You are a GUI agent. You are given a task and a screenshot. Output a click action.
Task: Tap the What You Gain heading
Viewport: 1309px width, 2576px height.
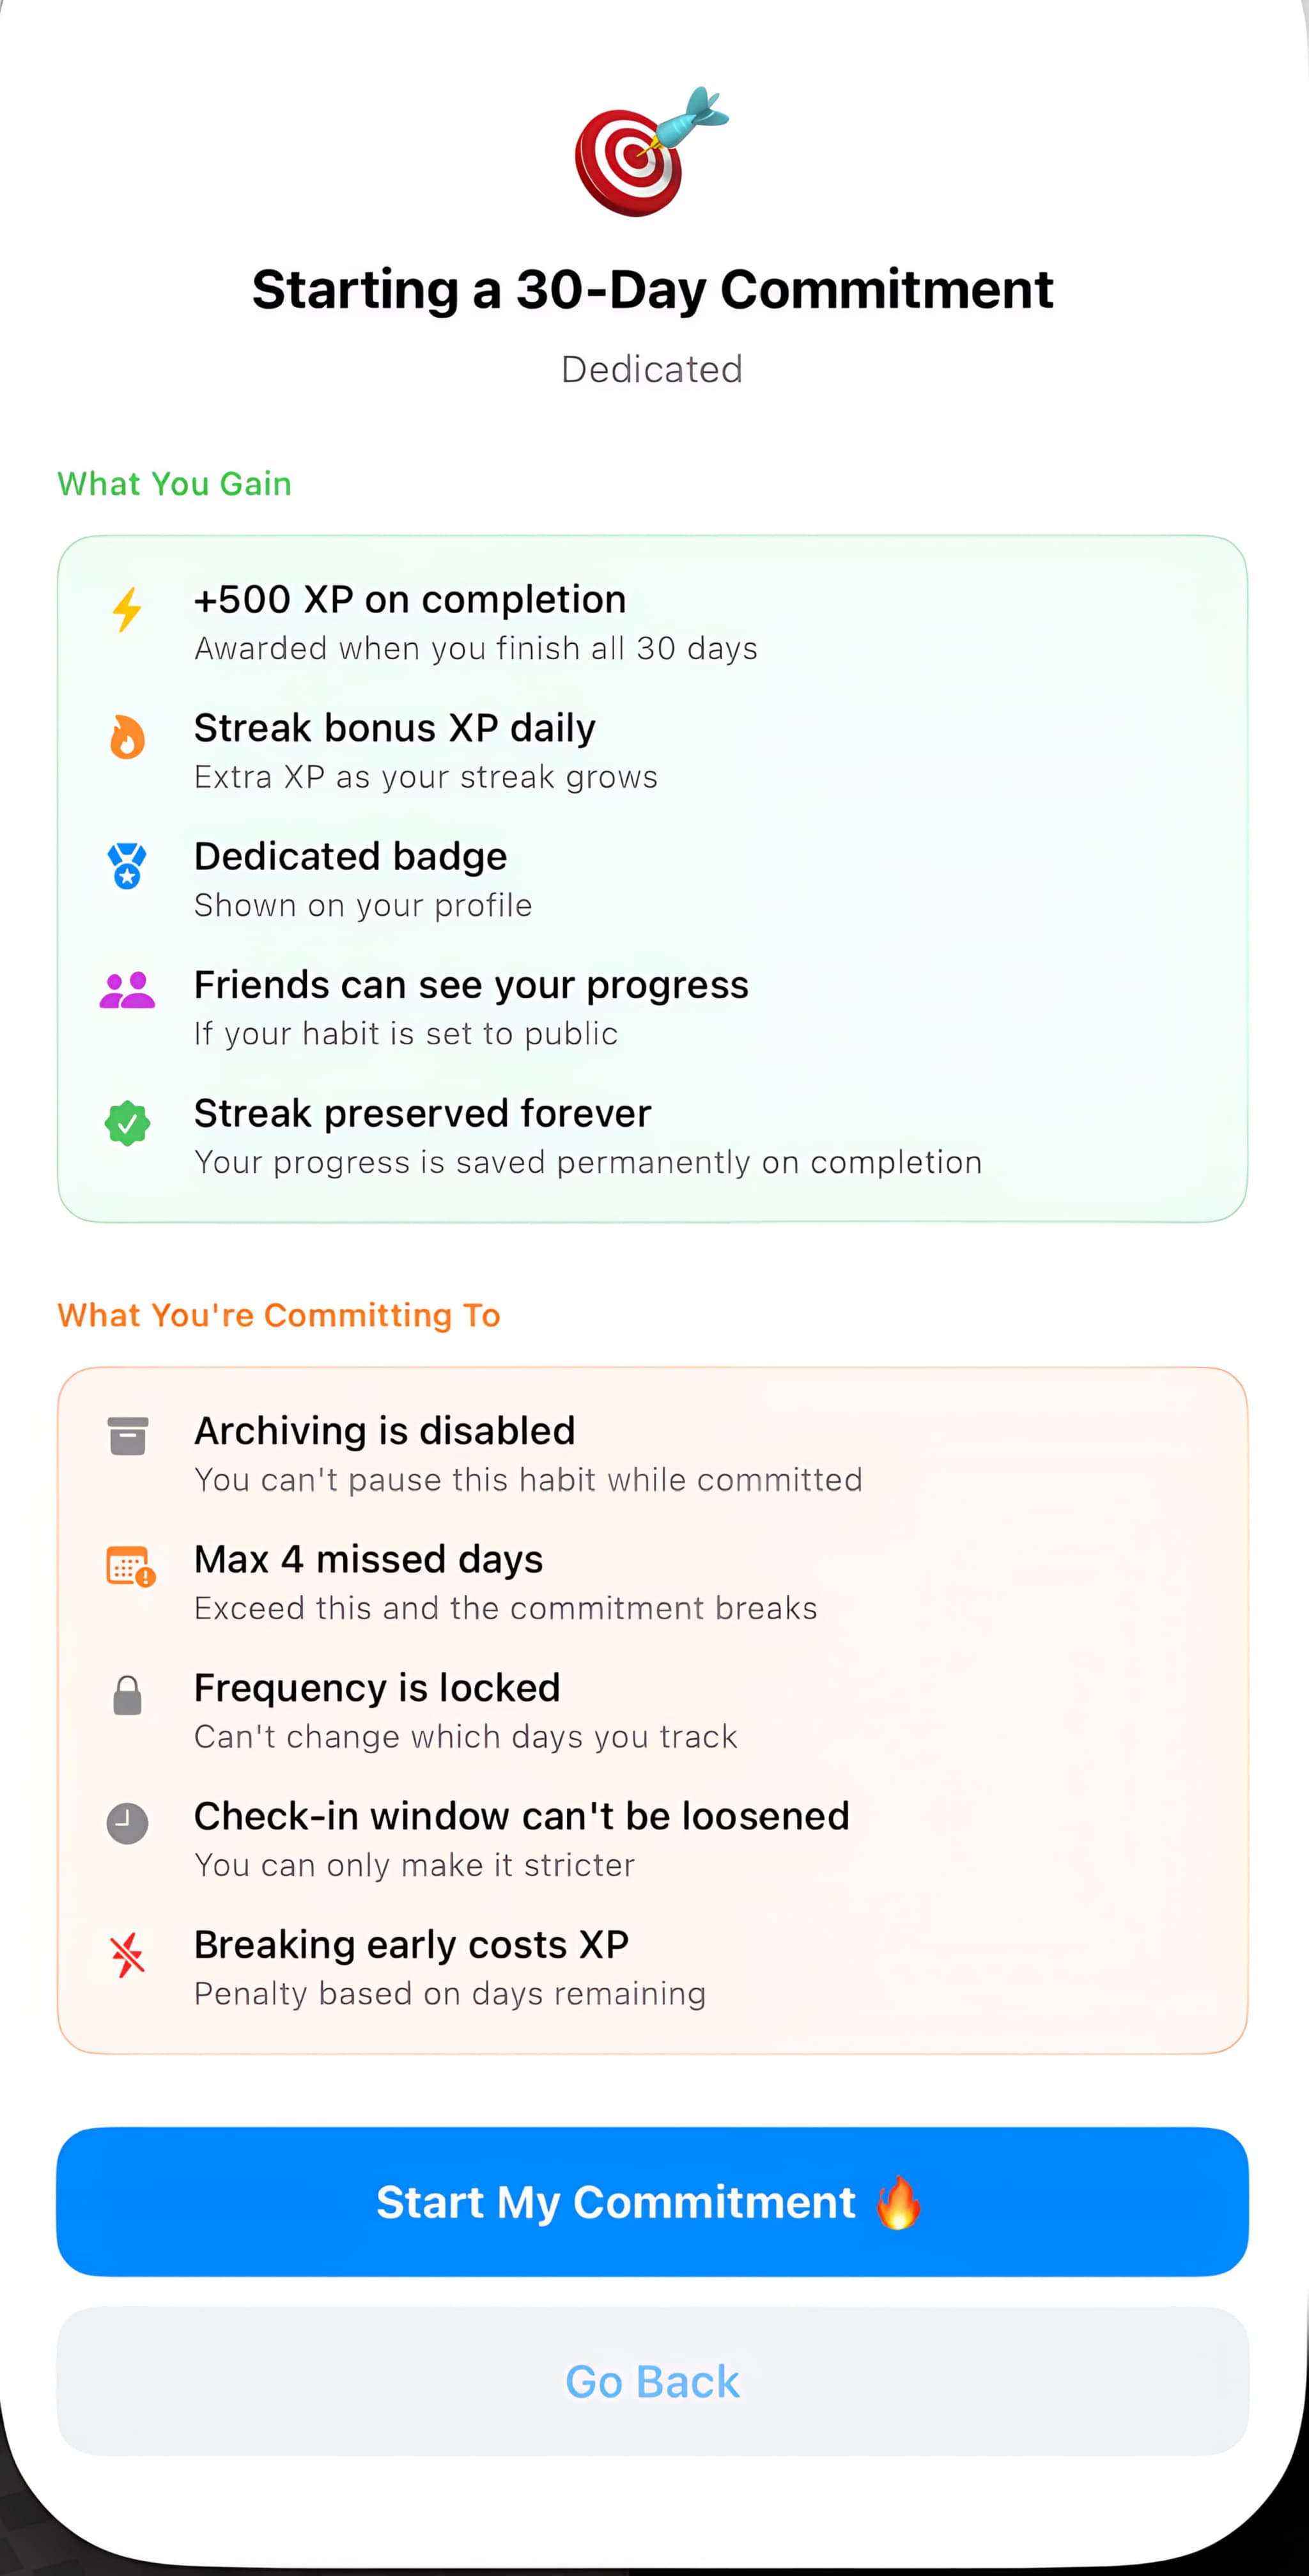tap(175, 484)
